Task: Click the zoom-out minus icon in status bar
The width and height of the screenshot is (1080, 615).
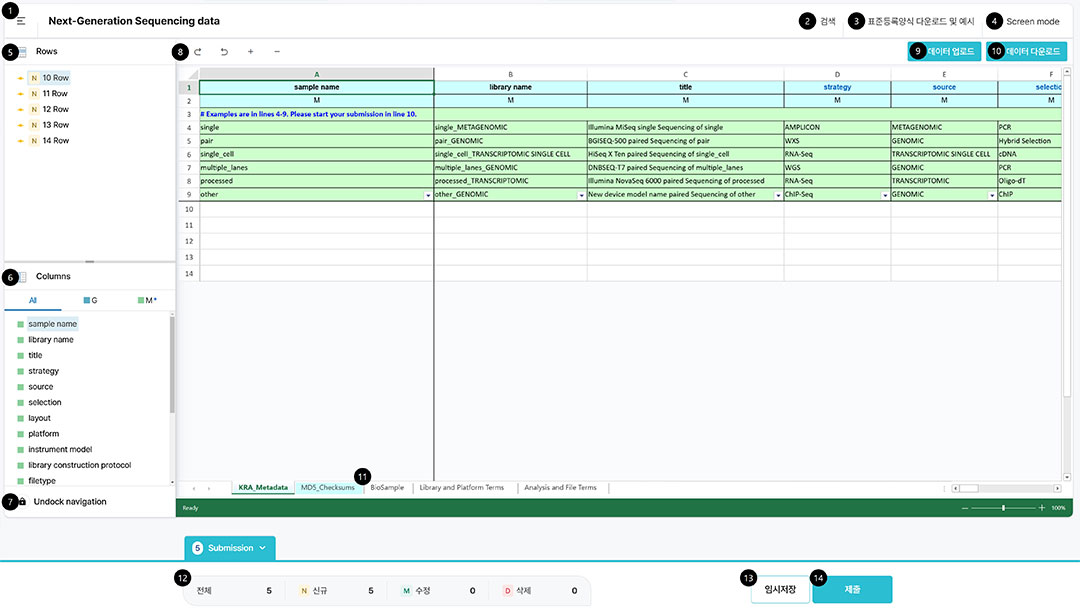Action: click(x=966, y=508)
